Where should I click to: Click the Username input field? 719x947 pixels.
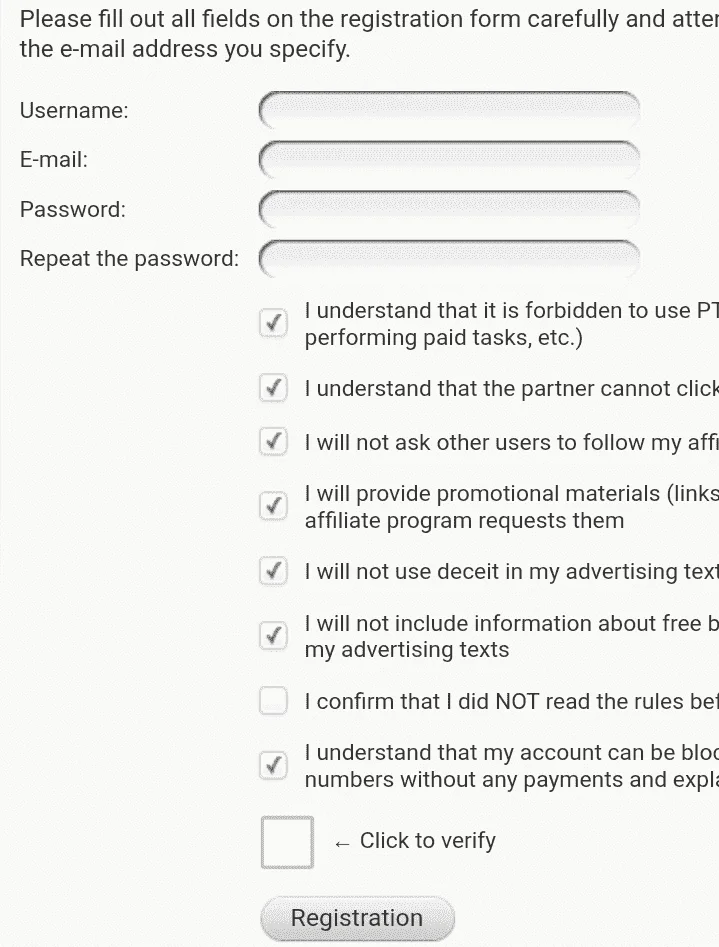(x=449, y=110)
